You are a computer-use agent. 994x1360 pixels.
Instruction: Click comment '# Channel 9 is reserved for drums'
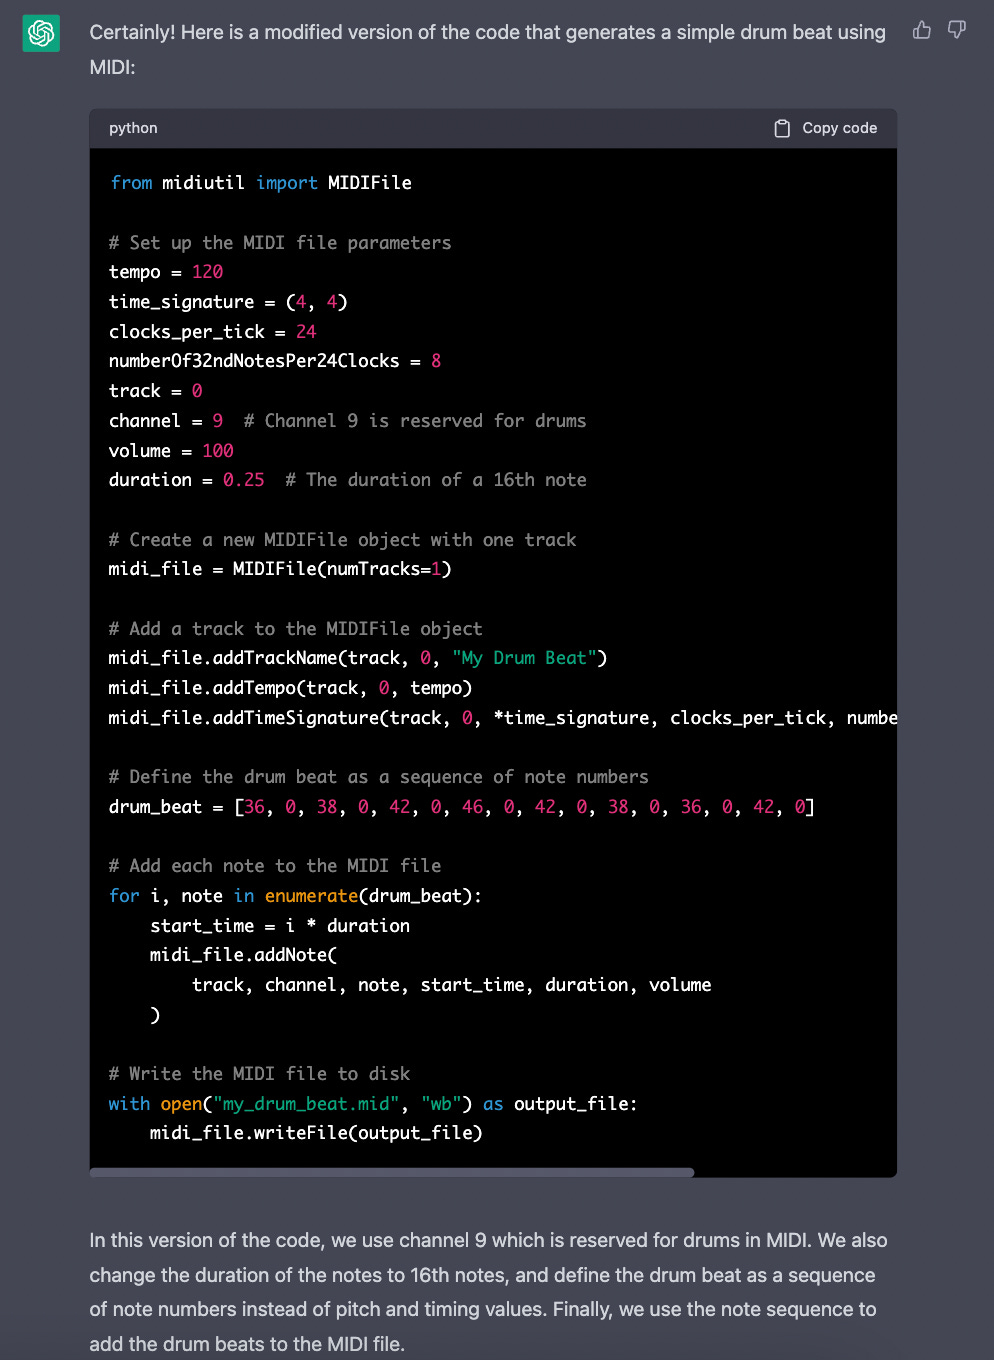[415, 421]
